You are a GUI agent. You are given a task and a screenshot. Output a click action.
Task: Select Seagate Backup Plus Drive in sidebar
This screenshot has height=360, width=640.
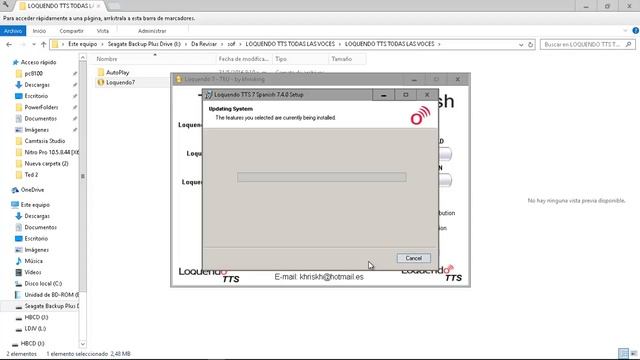(x=51, y=306)
